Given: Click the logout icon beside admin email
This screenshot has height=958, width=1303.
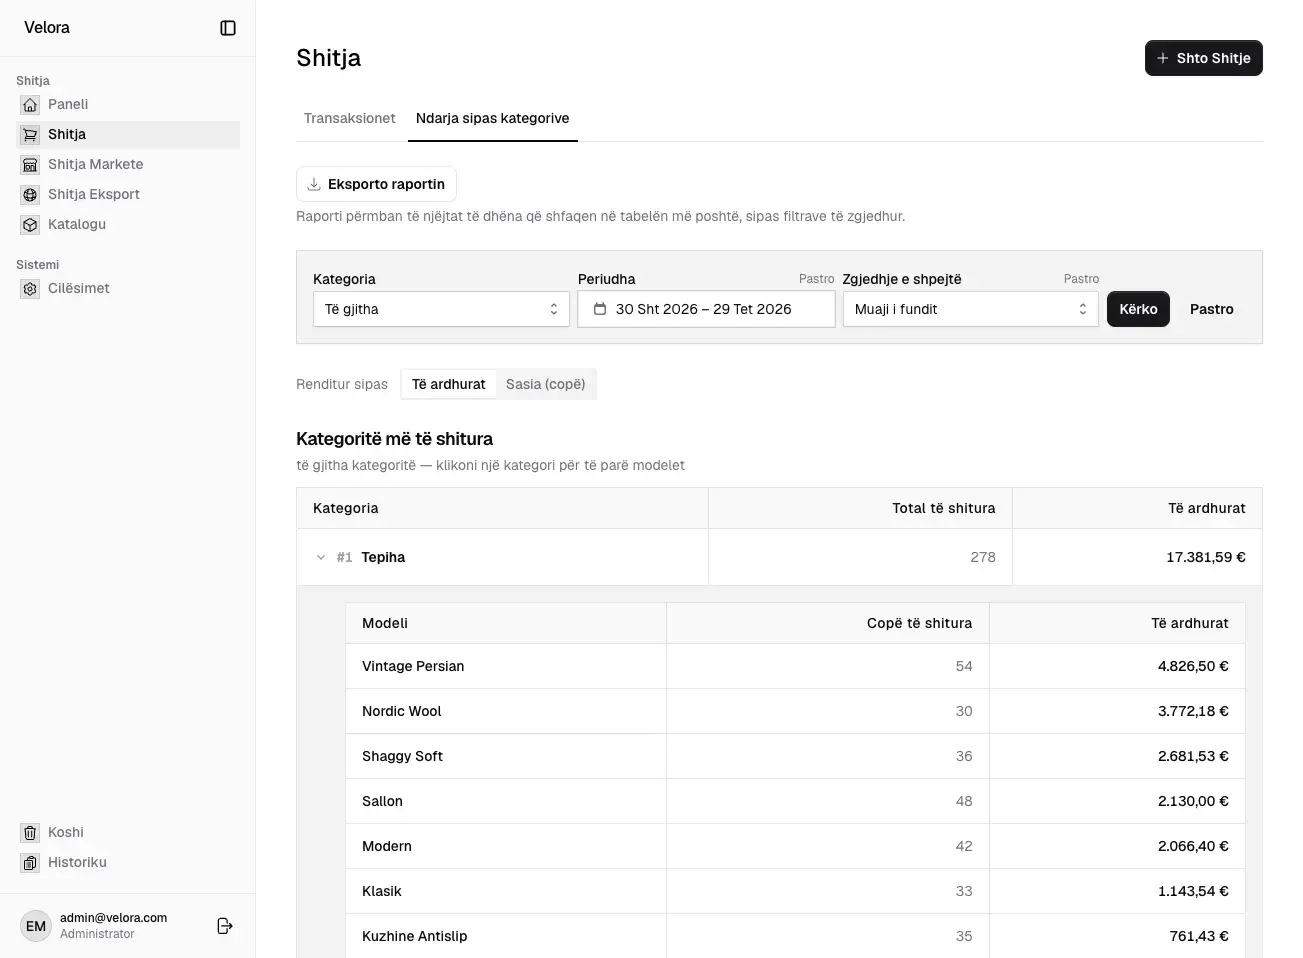Looking at the screenshot, I should pyautogui.click(x=225, y=926).
